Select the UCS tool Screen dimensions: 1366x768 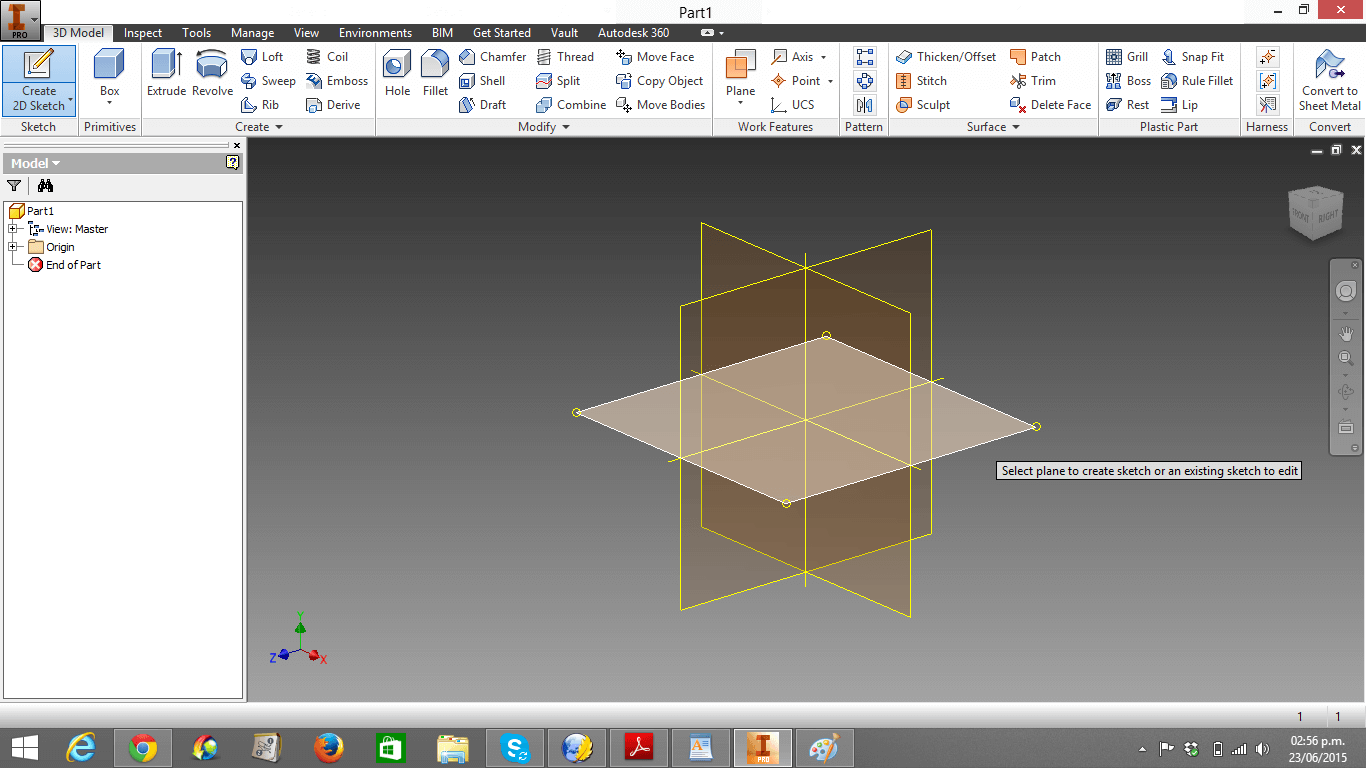(792, 105)
